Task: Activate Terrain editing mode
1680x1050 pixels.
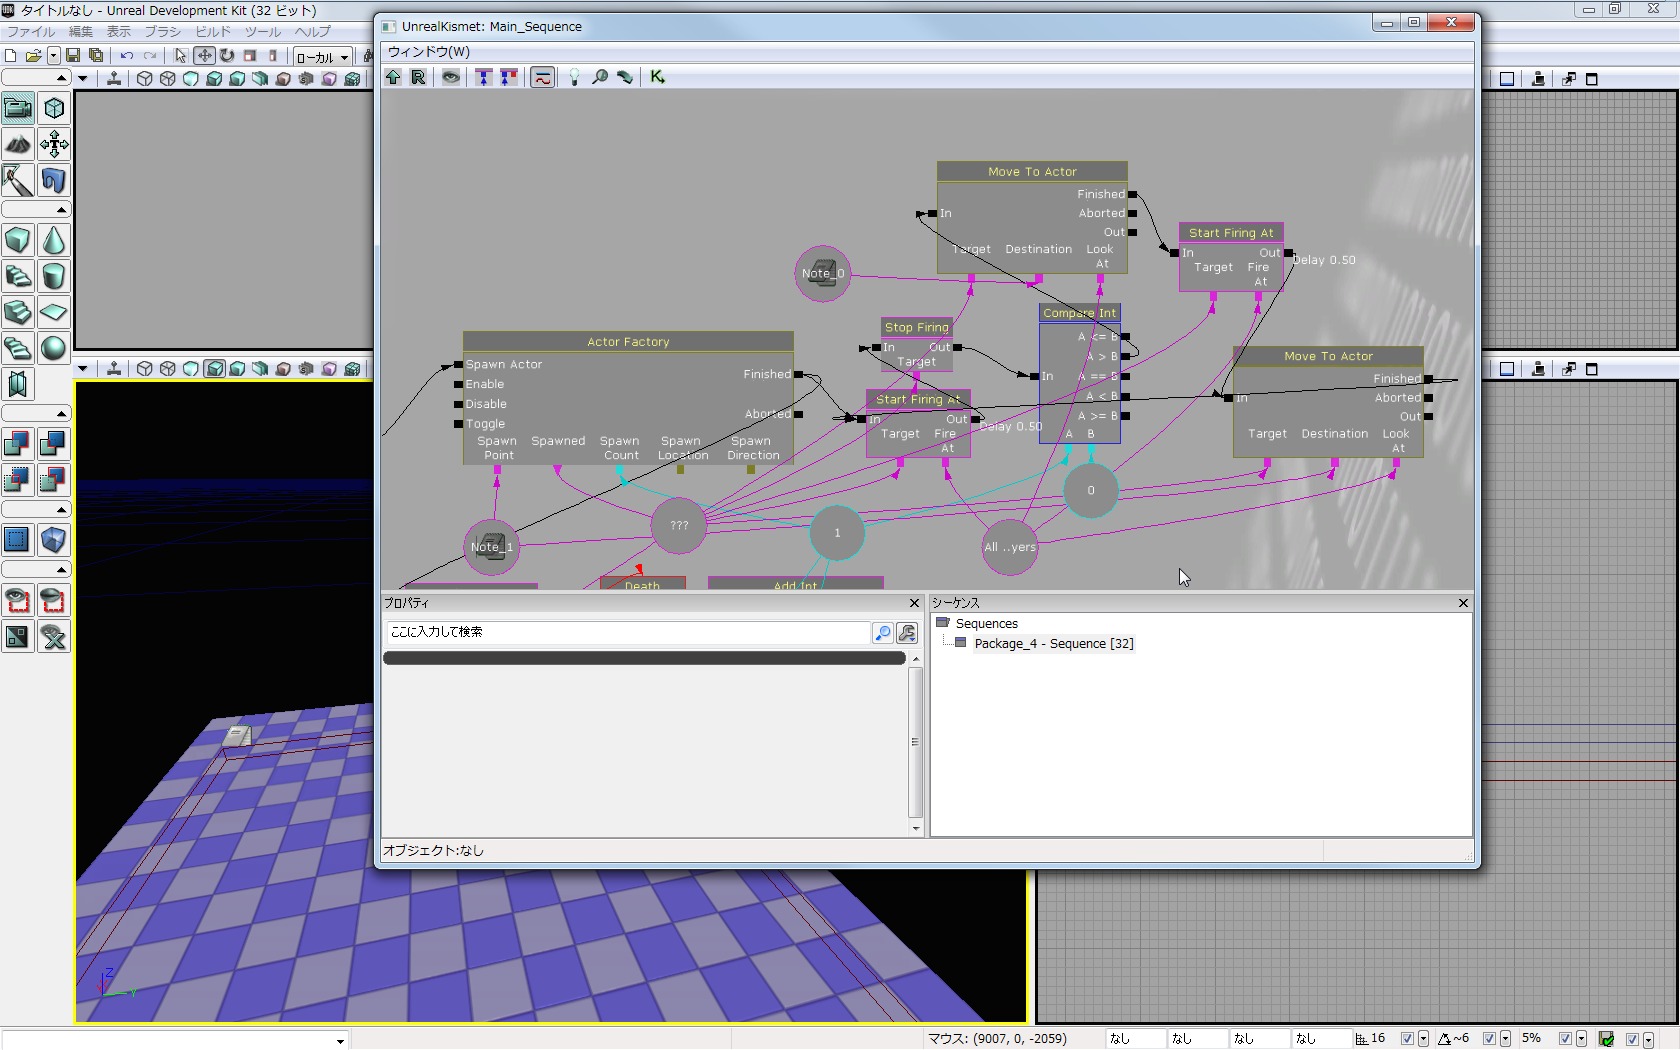Action: tap(18, 144)
